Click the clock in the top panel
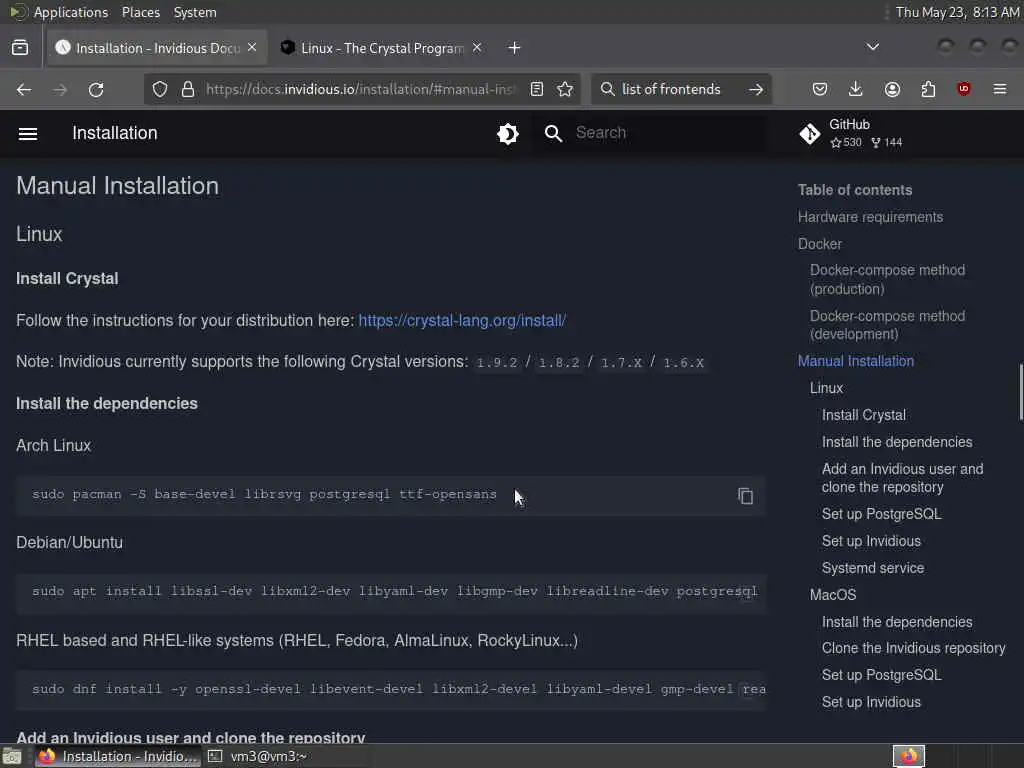The height and width of the screenshot is (768, 1024). (x=957, y=12)
